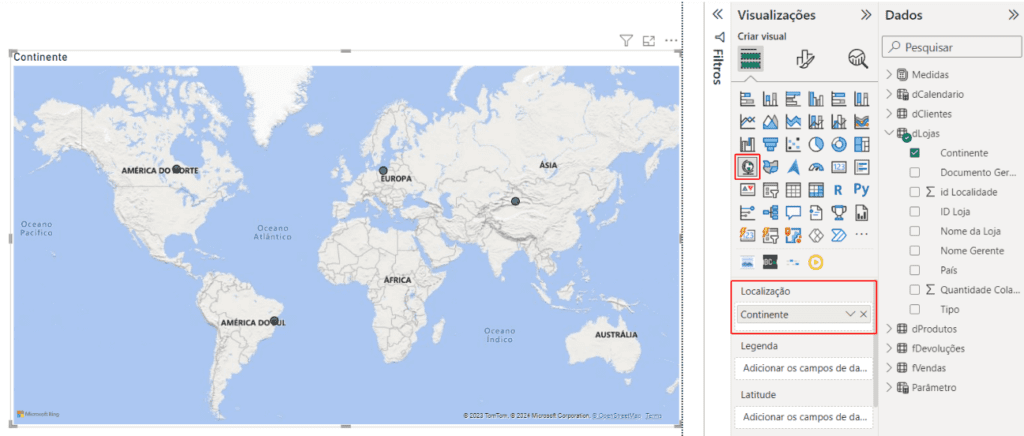Screen dimensions: 1024x436
Task: Choose the Slicer visual
Action: 771,190
